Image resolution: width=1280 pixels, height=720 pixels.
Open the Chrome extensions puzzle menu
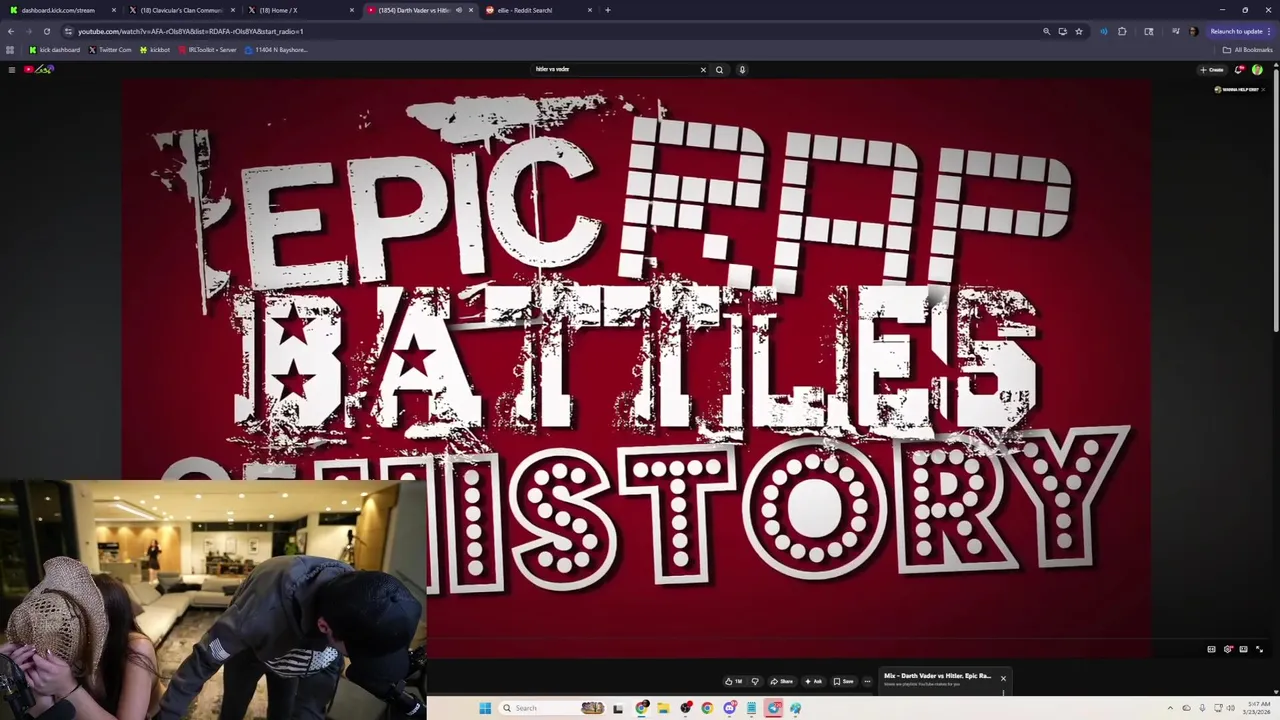click(1122, 31)
